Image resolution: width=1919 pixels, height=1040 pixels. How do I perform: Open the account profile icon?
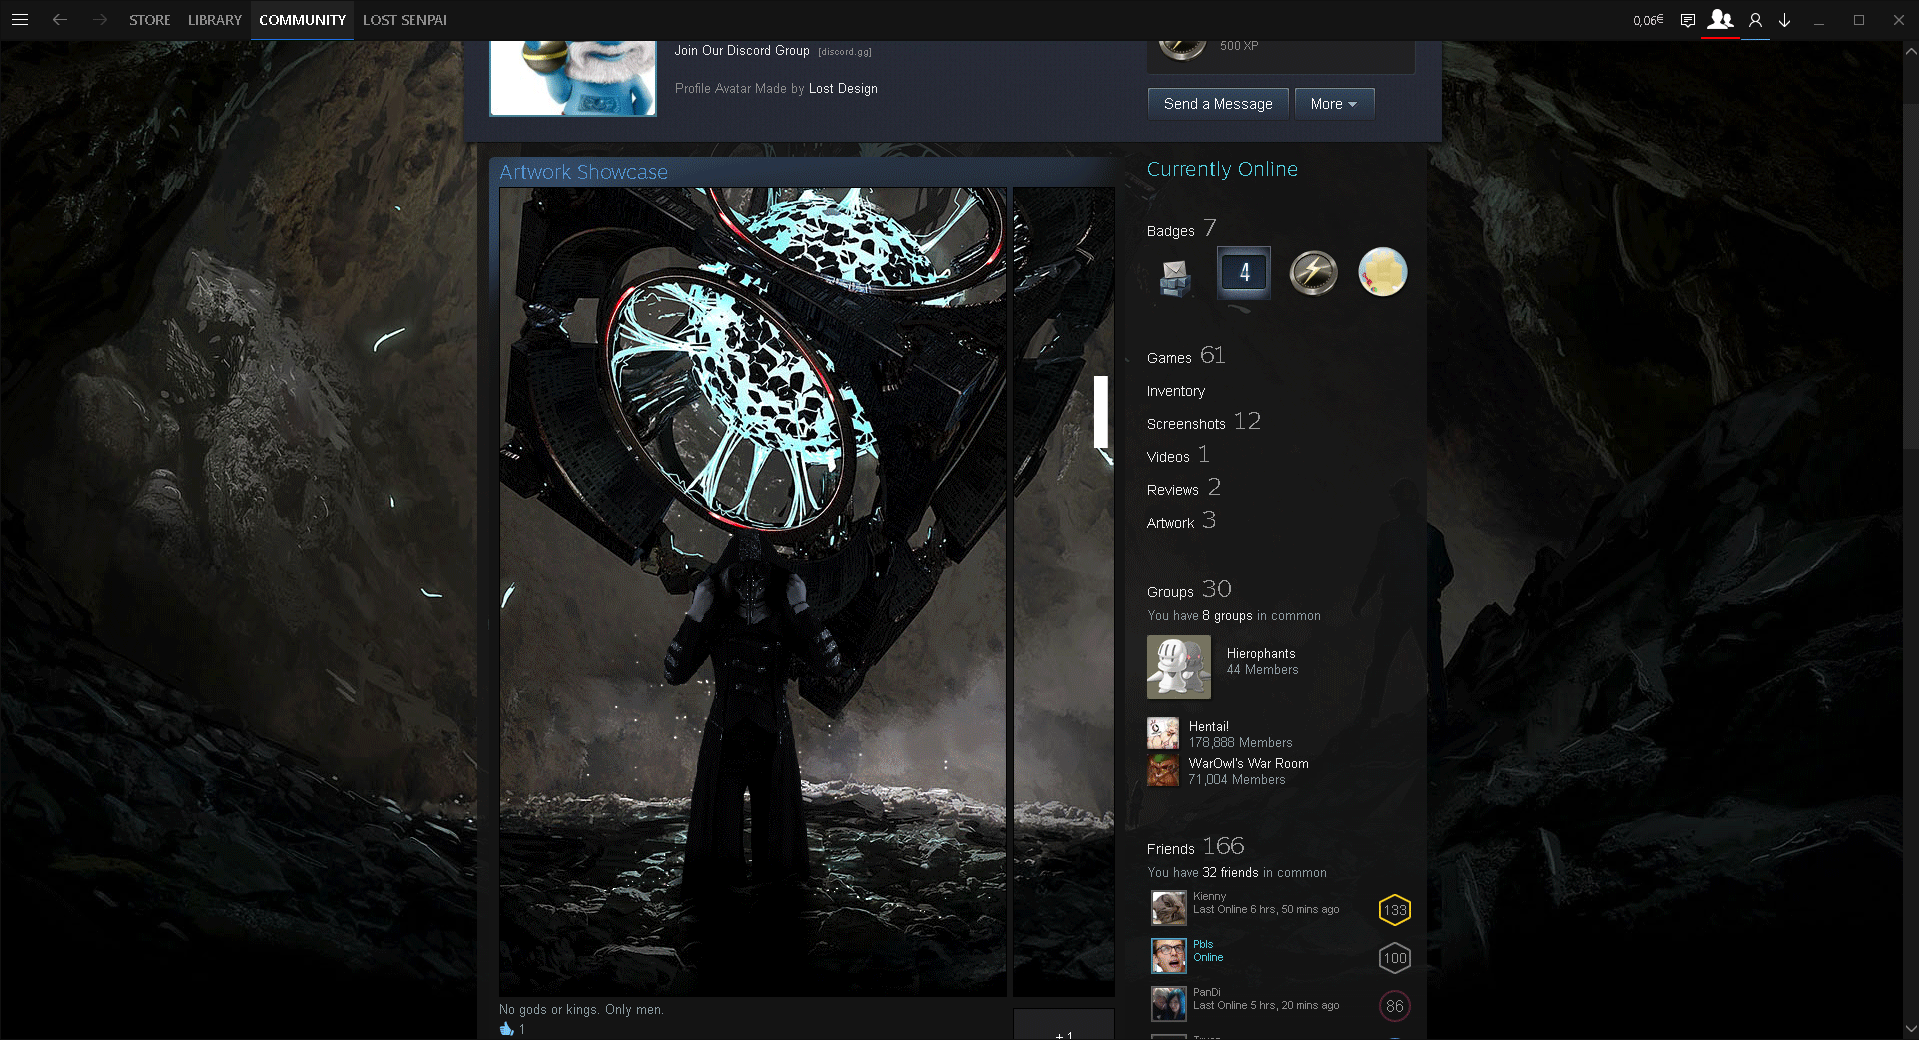(x=1755, y=20)
